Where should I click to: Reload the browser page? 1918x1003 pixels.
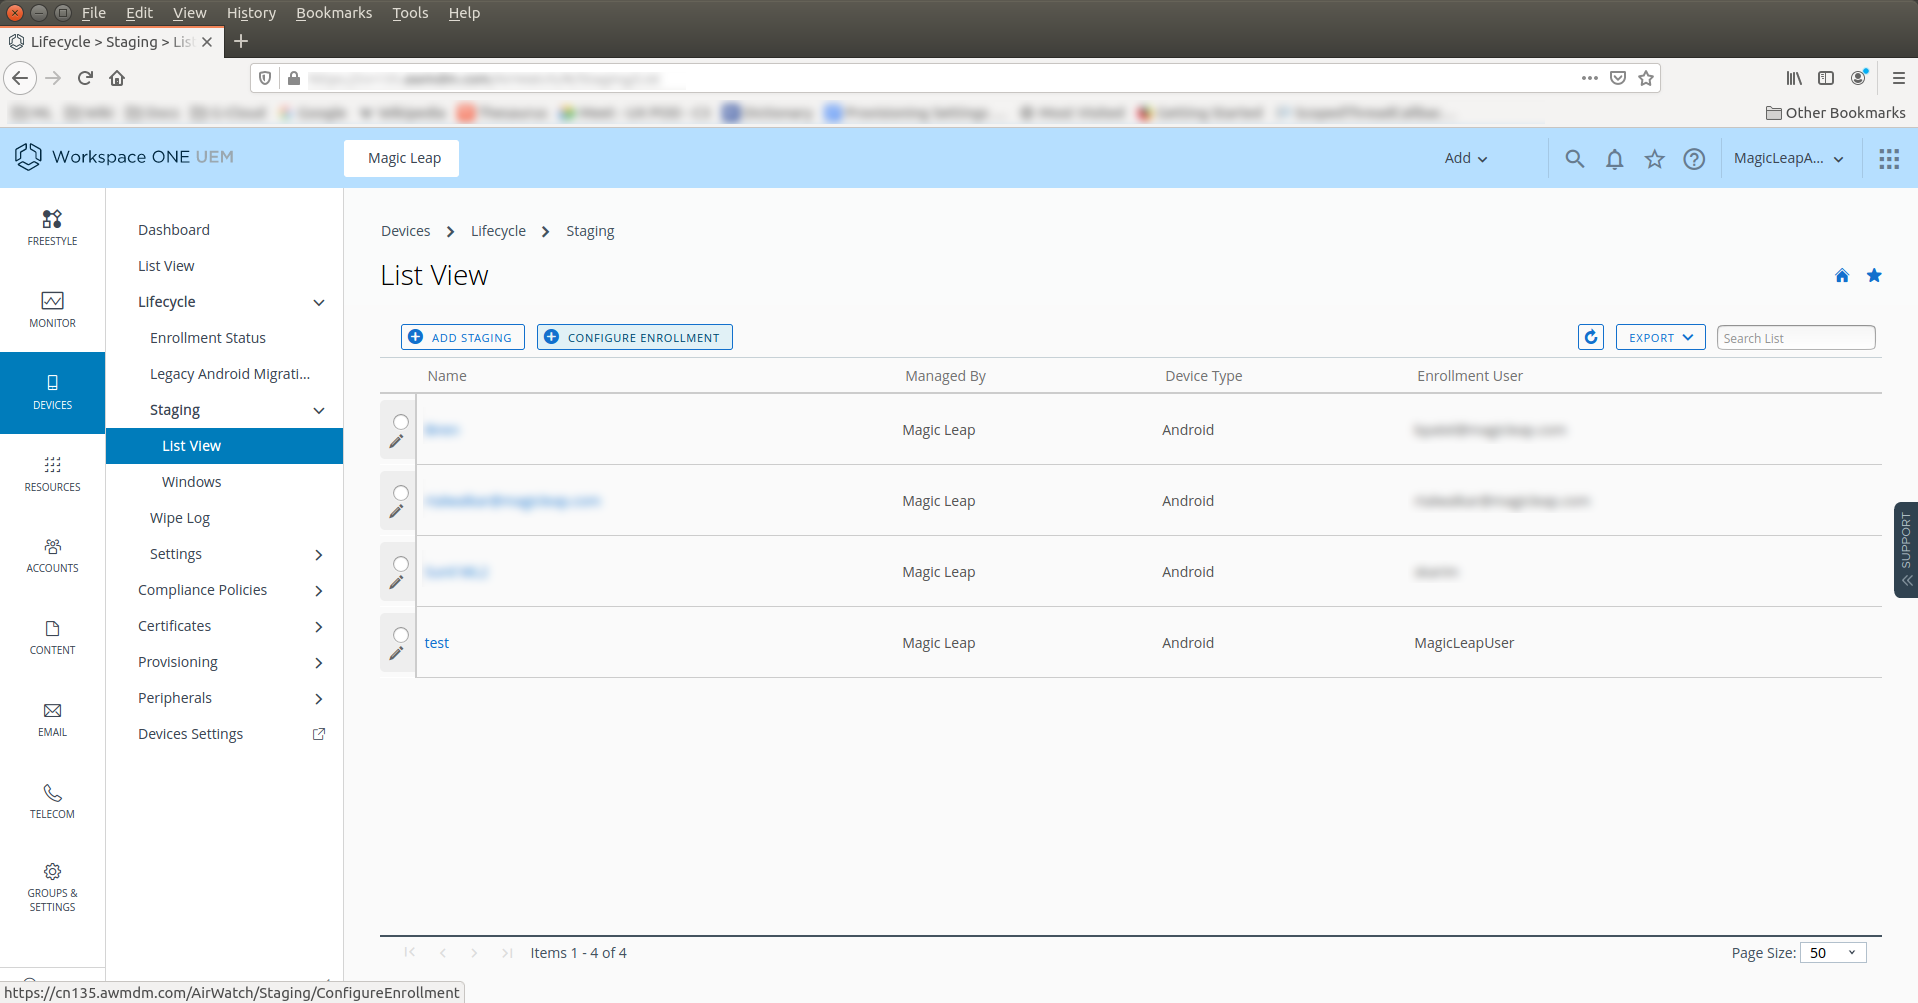pos(85,78)
